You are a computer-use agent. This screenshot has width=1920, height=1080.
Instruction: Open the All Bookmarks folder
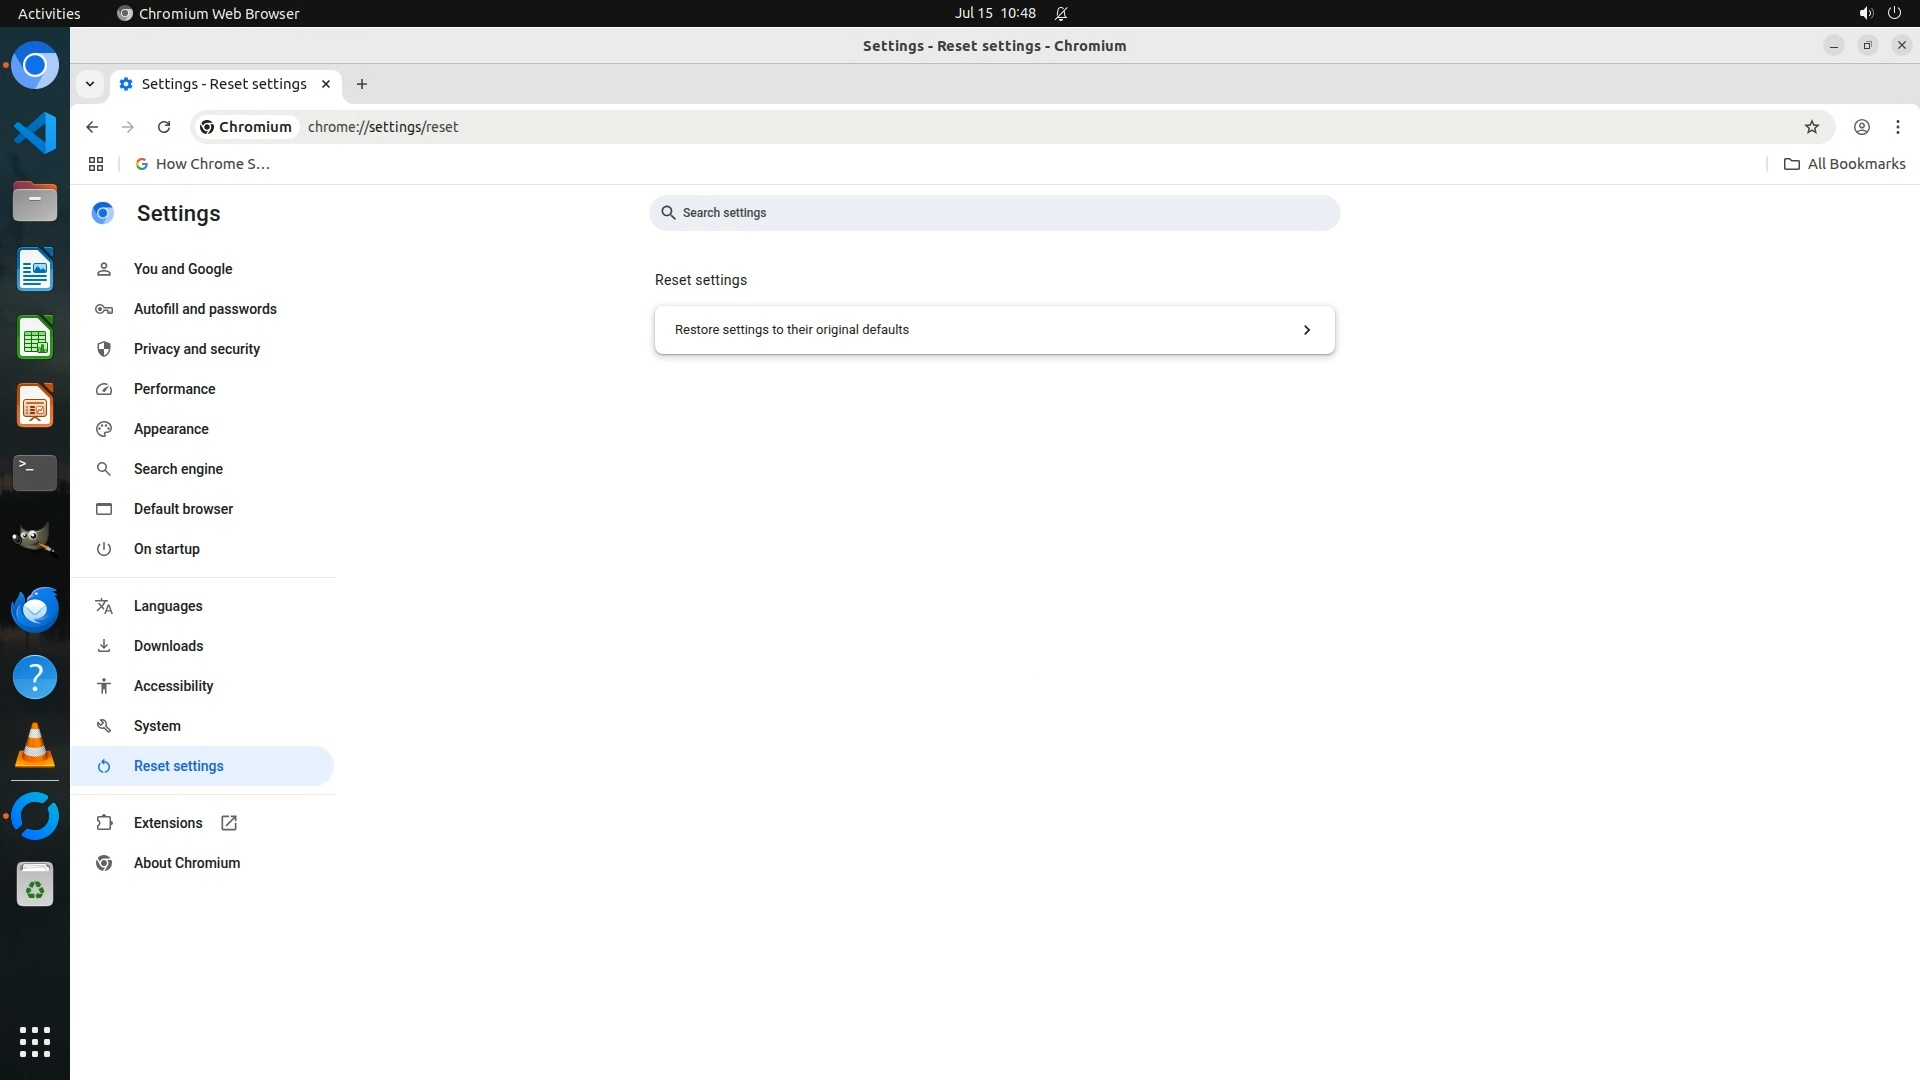[1844, 164]
